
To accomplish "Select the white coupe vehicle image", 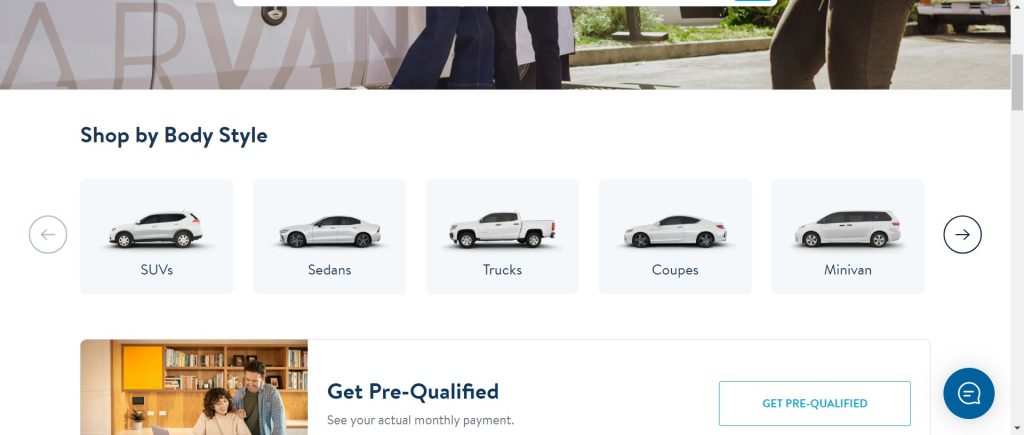I will pos(675,231).
